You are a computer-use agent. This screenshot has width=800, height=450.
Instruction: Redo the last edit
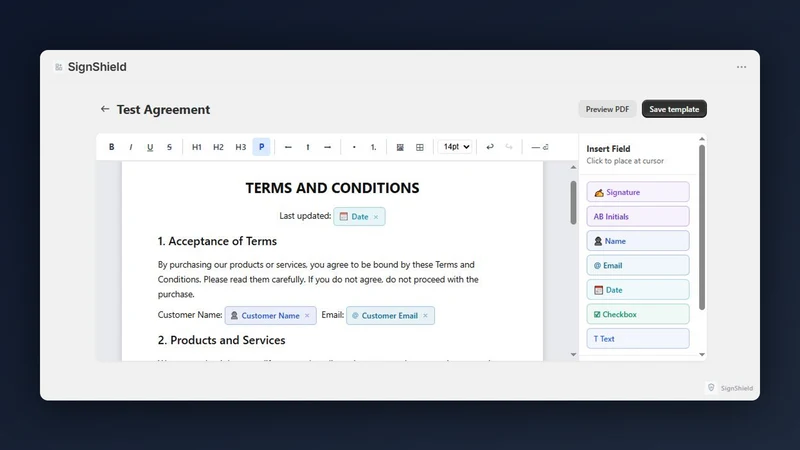tap(509, 147)
